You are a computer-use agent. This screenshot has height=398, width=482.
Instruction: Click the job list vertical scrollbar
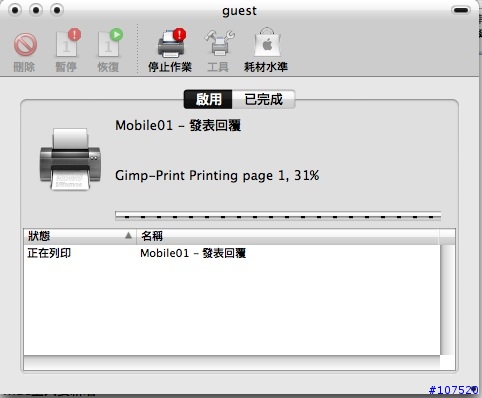[447, 299]
